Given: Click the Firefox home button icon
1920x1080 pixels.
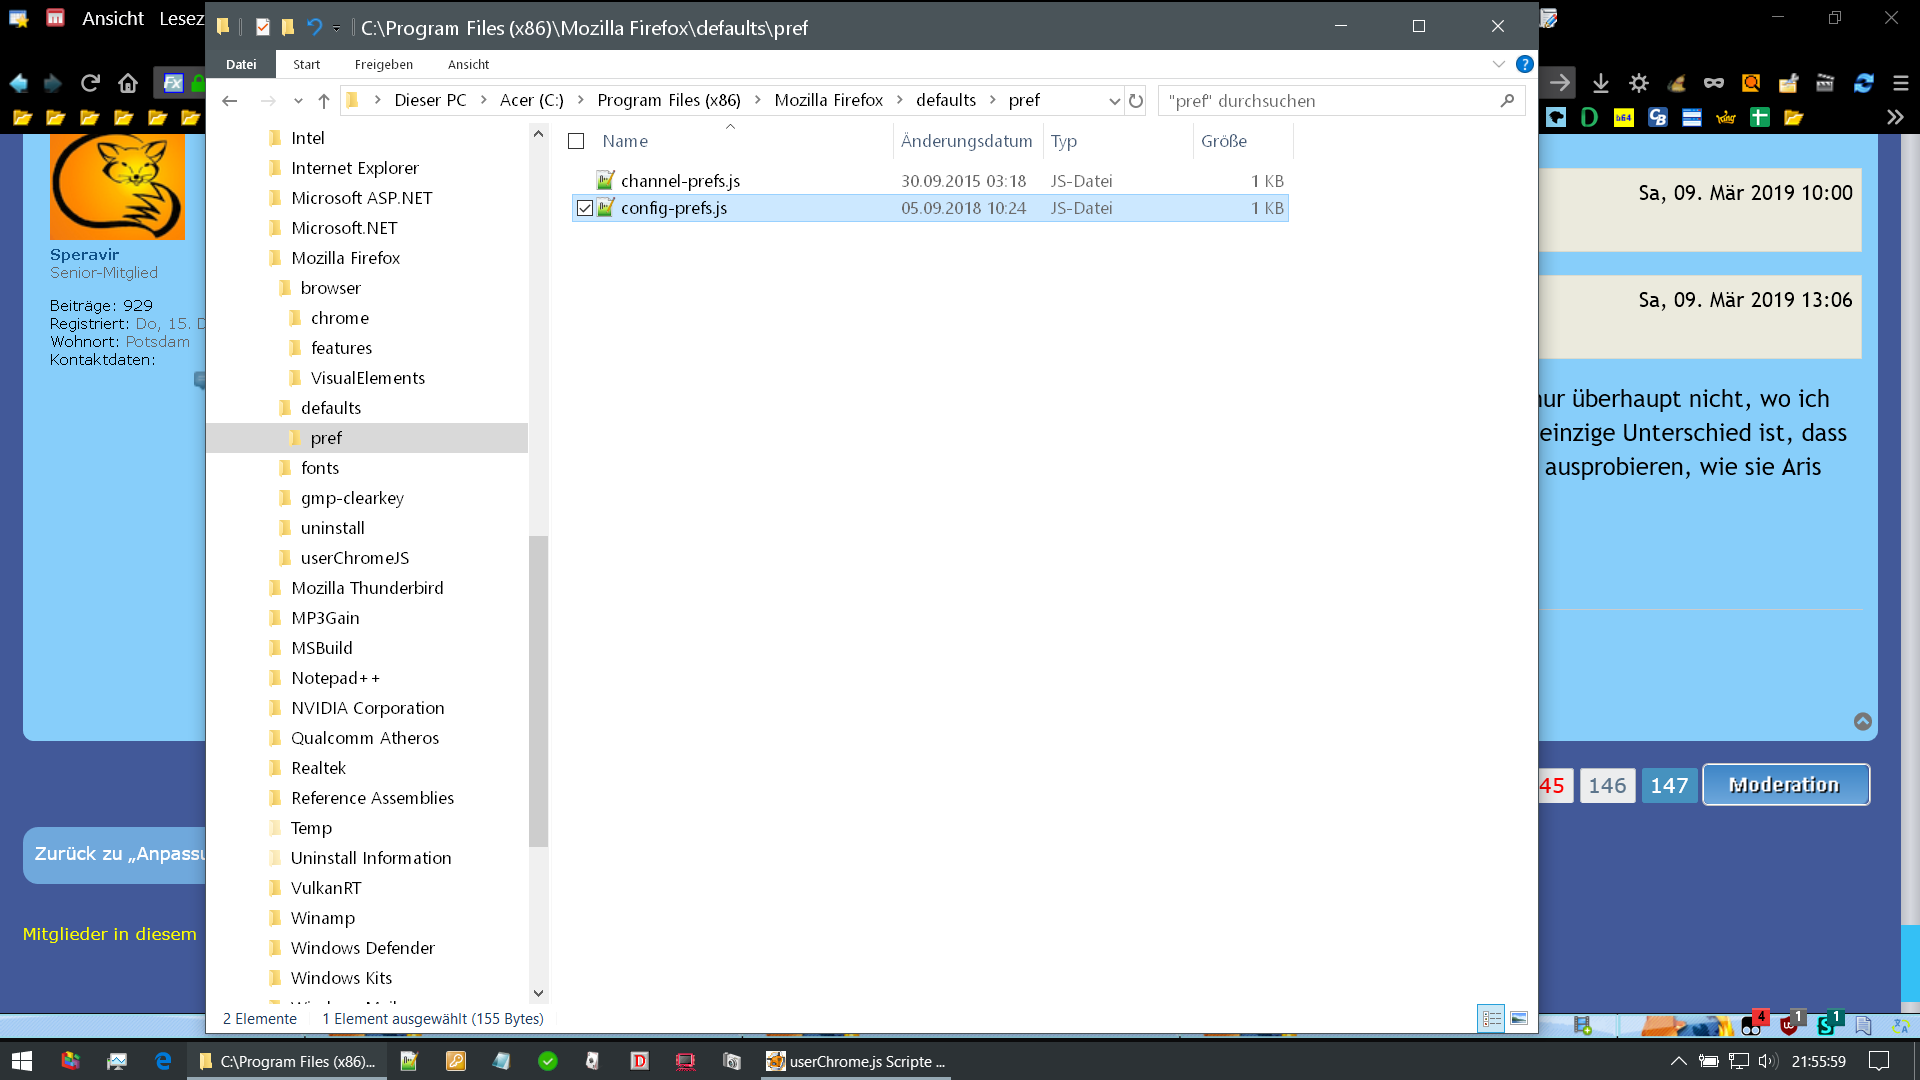Looking at the screenshot, I should [x=127, y=83].
